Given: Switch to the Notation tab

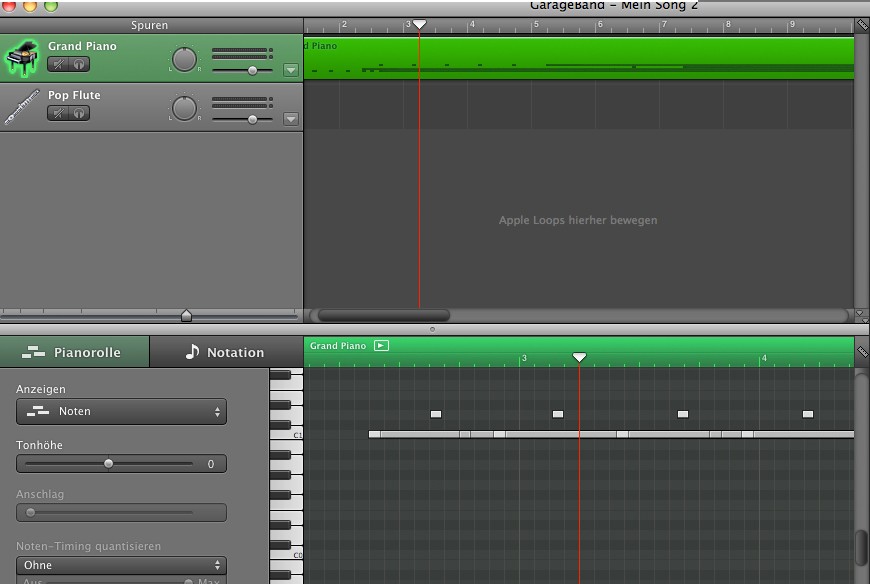Looking at the screenshot, I should (x=226, y=352).
